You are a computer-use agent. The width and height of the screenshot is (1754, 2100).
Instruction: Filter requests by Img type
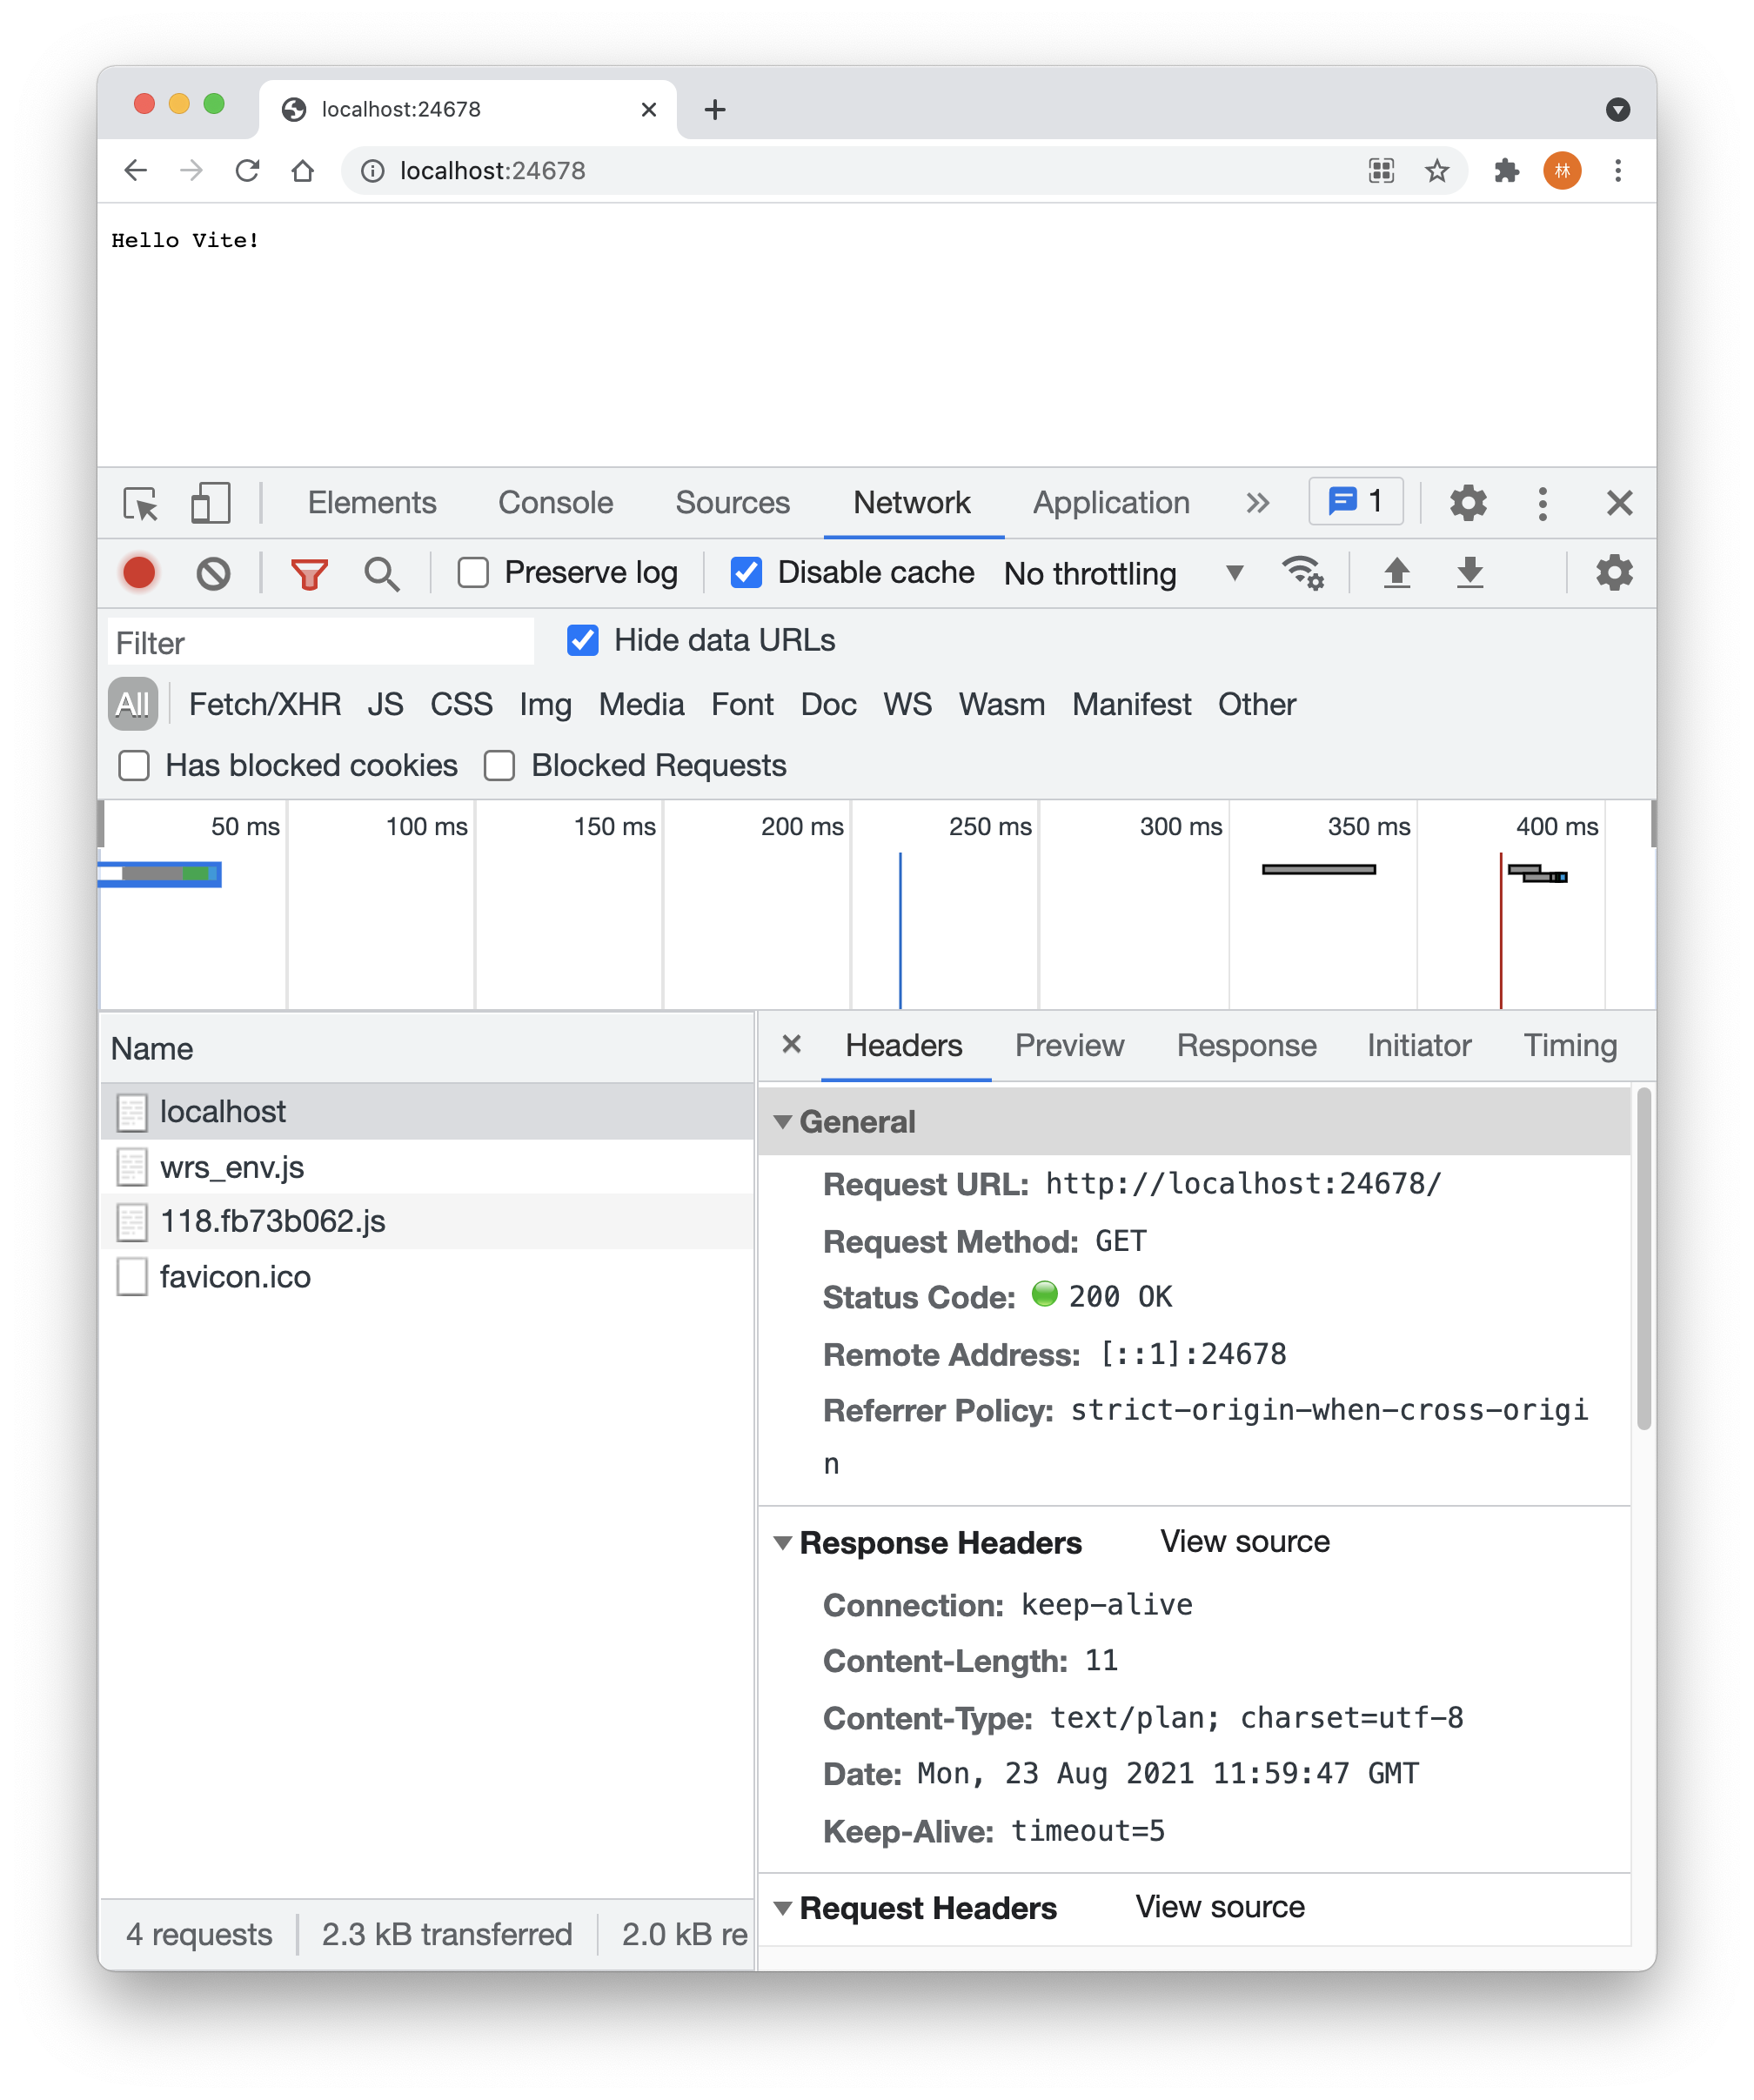545,704
